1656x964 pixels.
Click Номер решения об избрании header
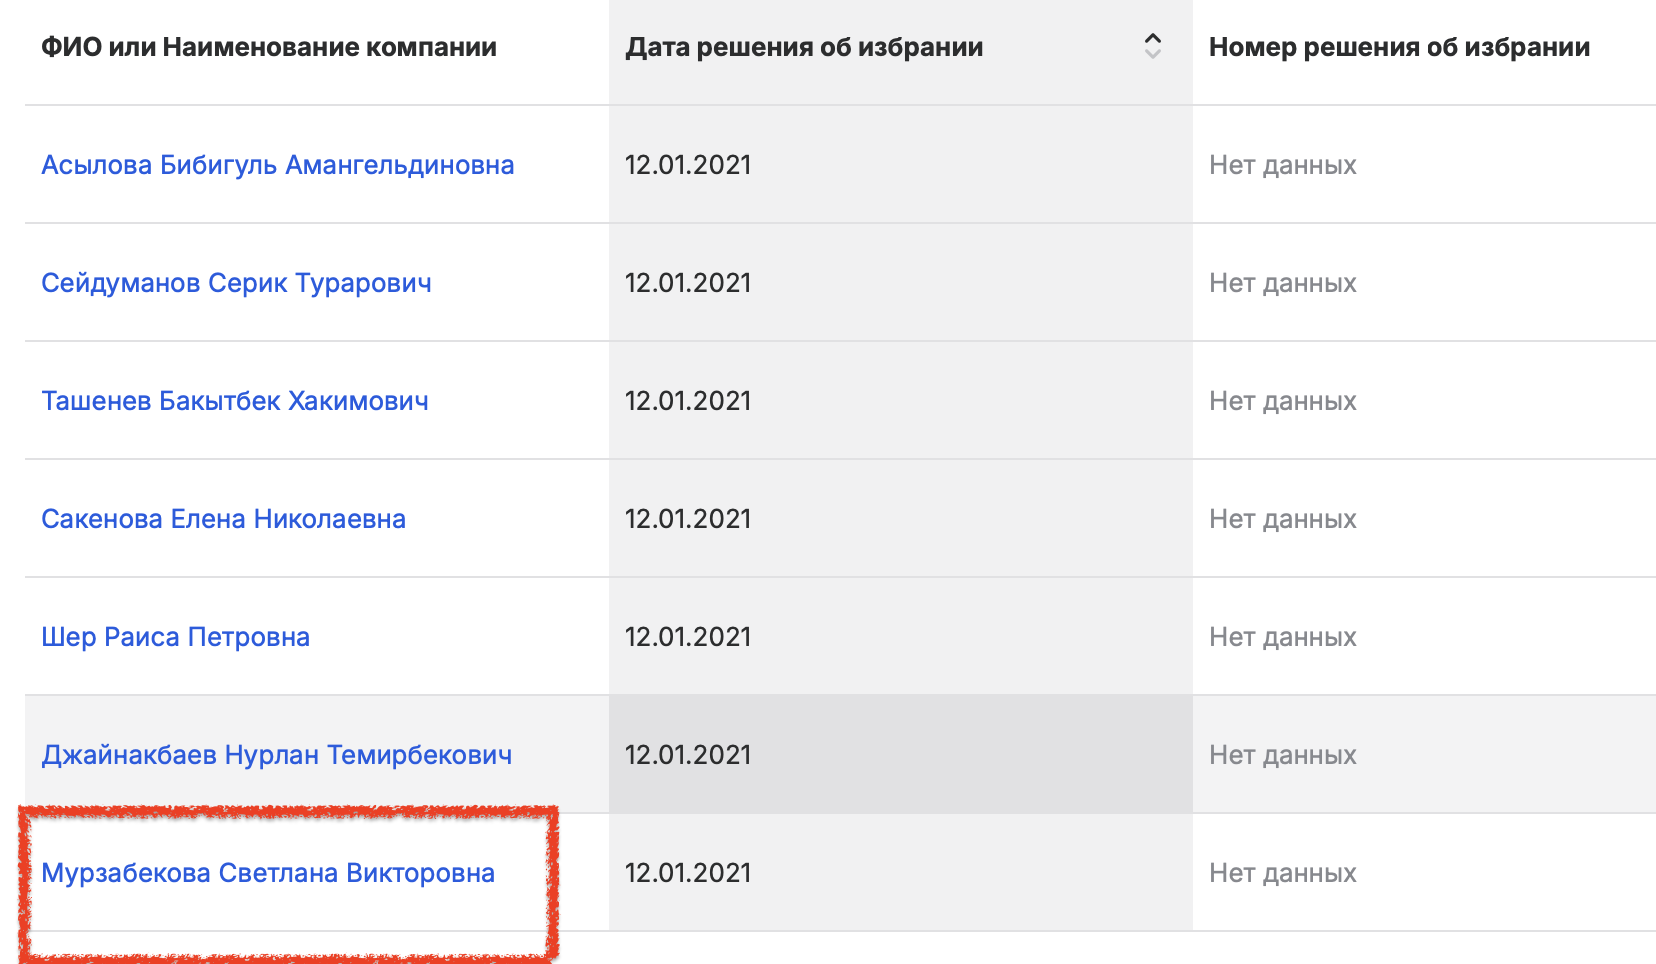[x=1399, y=47]
